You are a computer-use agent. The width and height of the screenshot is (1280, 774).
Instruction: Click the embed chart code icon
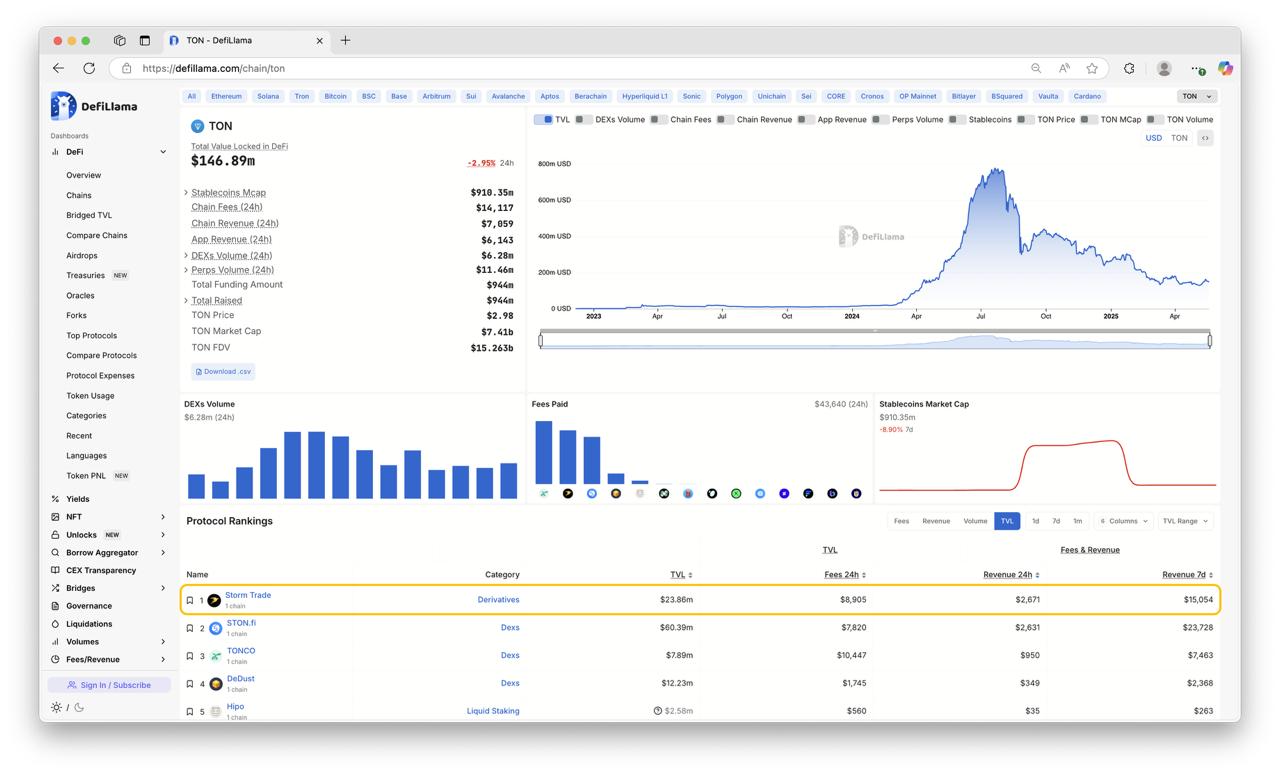tap(1205, 138)
